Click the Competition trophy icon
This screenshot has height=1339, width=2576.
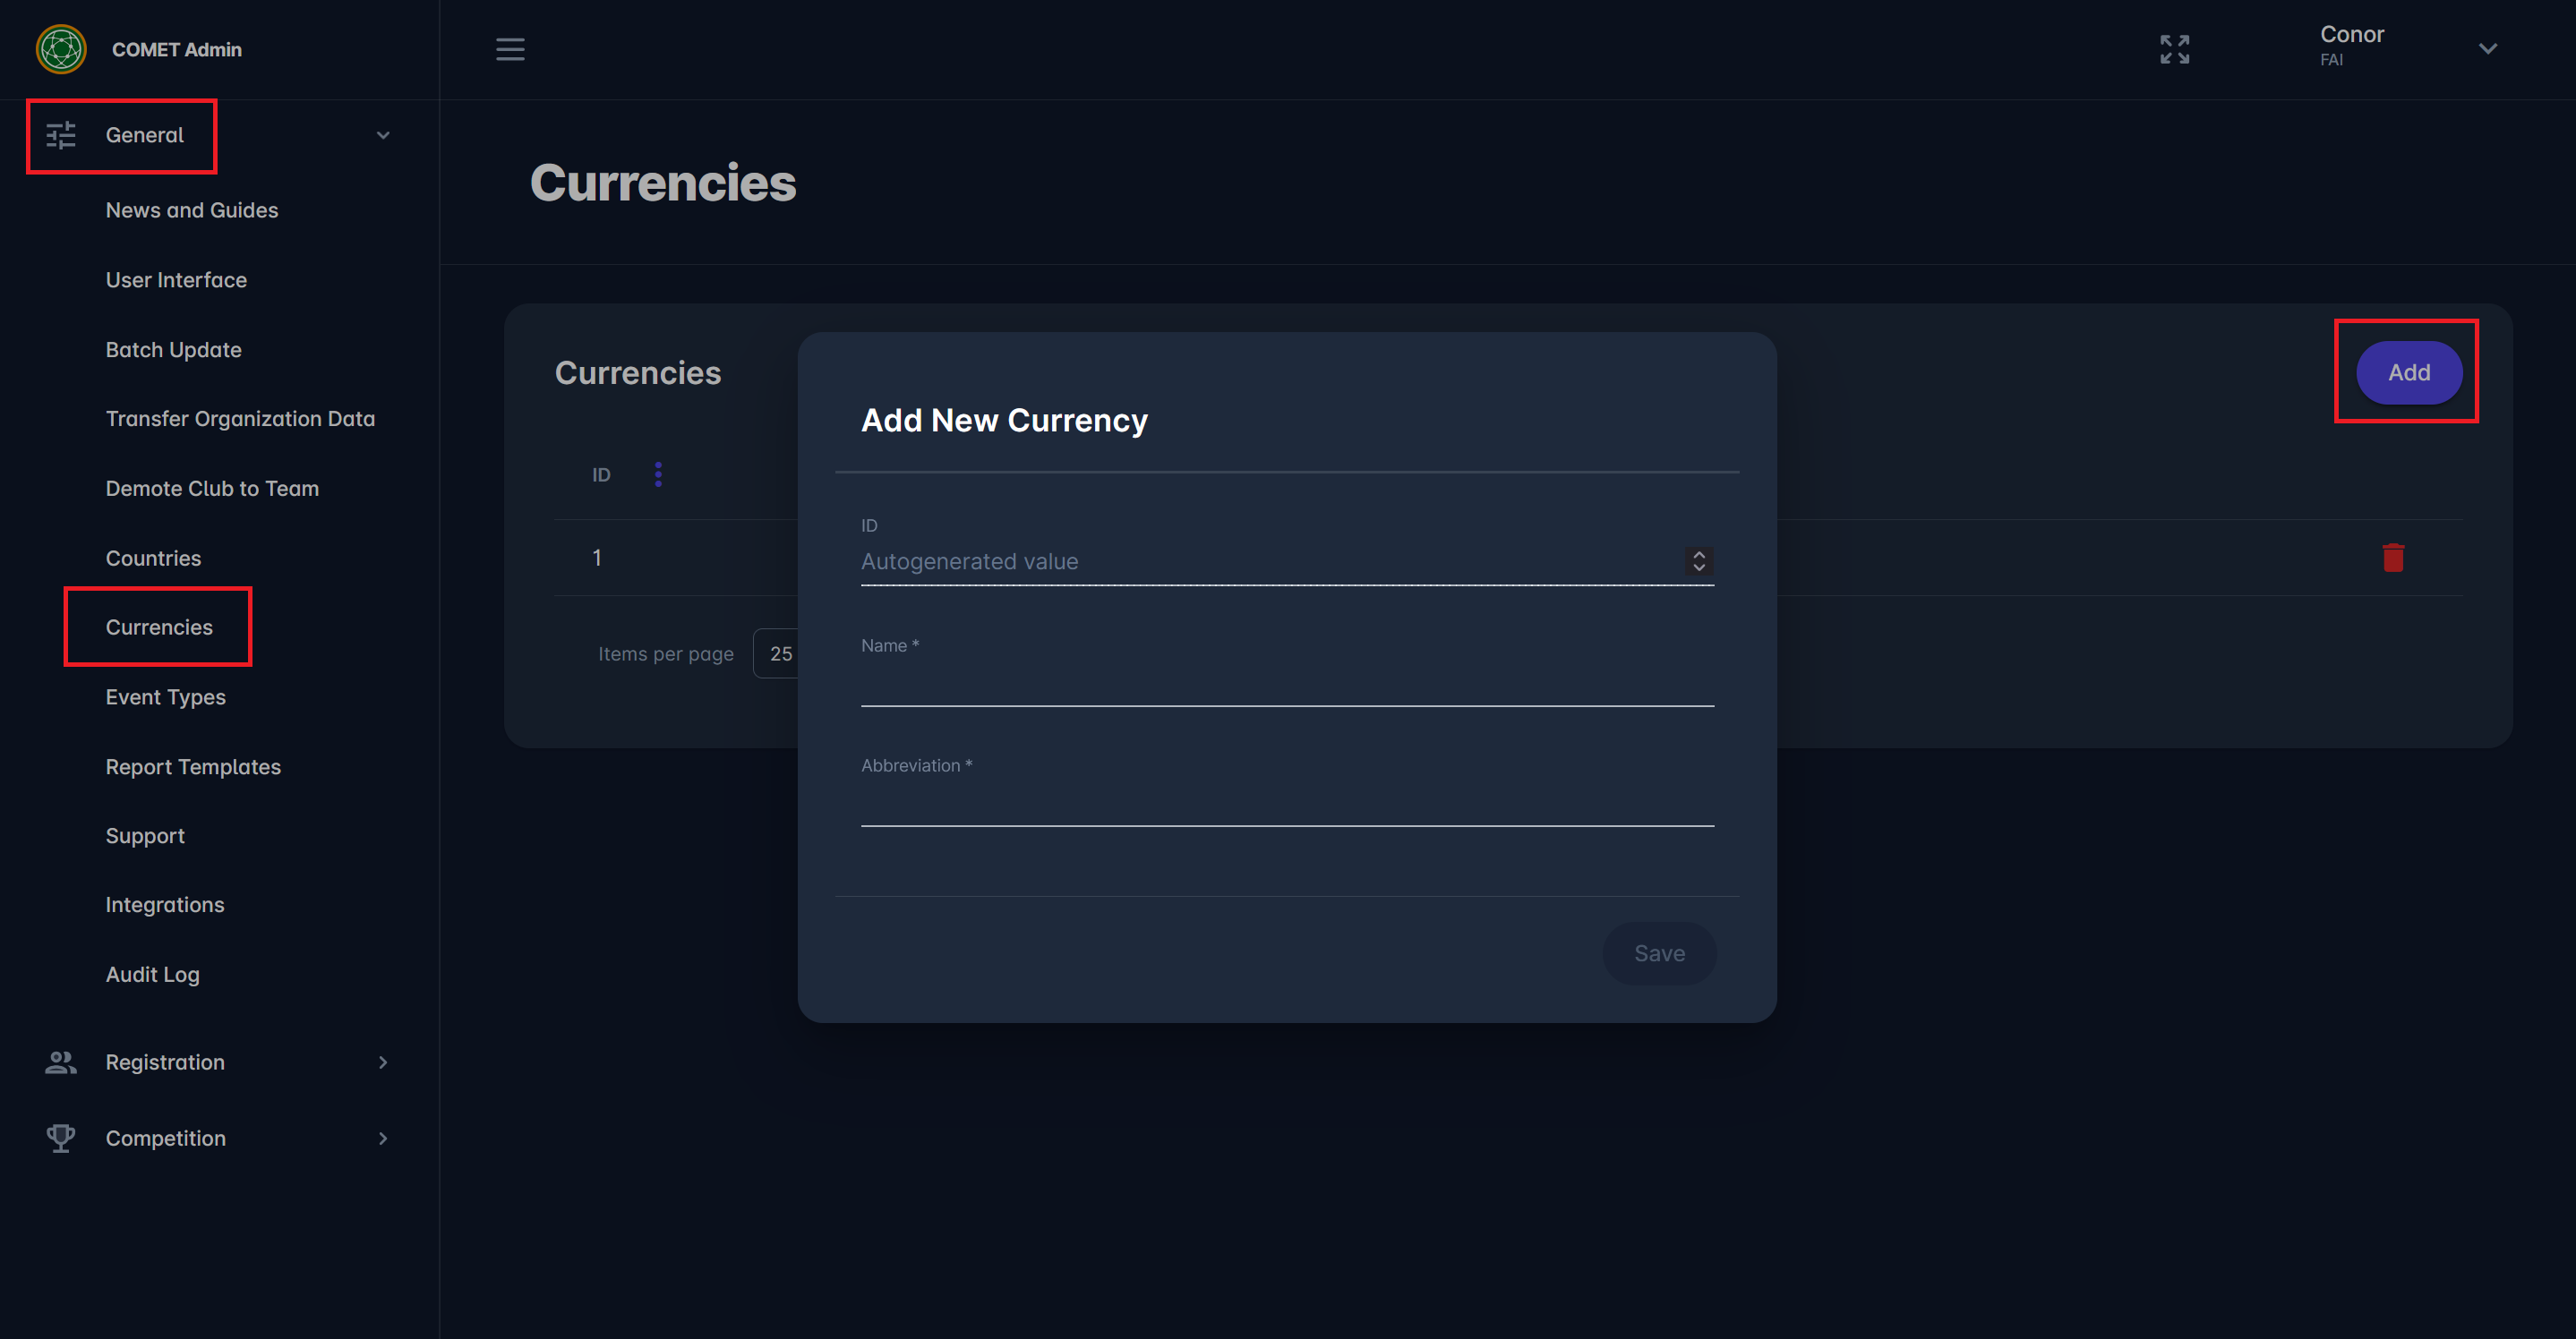click(61, 1138)
